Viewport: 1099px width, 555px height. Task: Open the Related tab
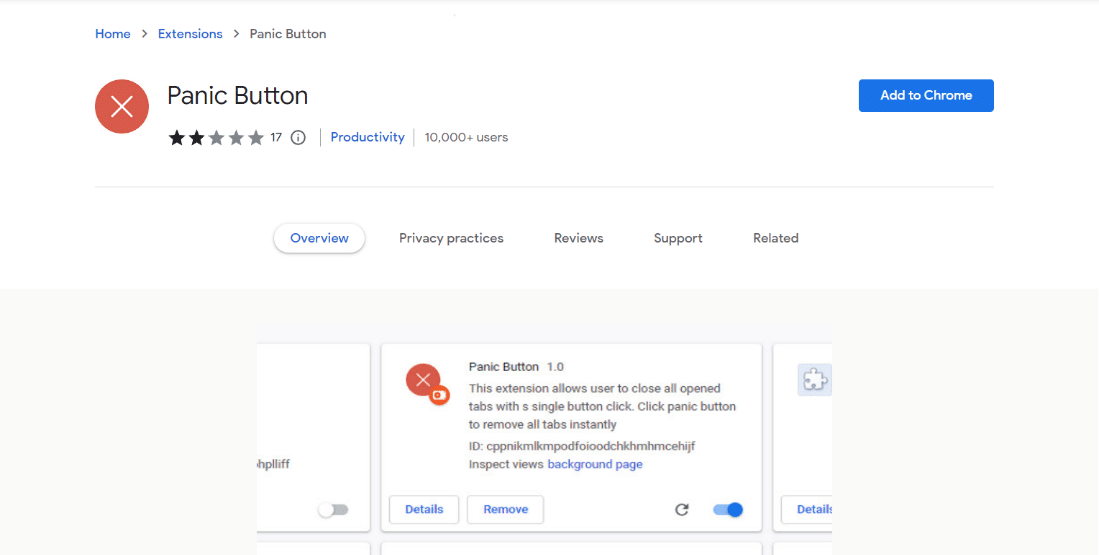[x=776, y=238]
